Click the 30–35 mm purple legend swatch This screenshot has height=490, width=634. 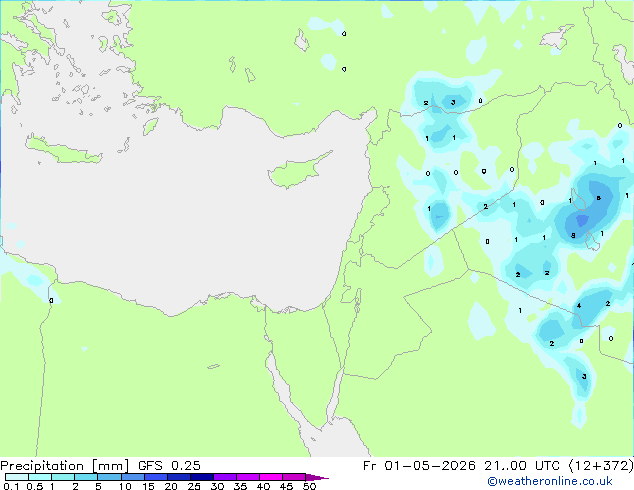(x=225, y=477)
